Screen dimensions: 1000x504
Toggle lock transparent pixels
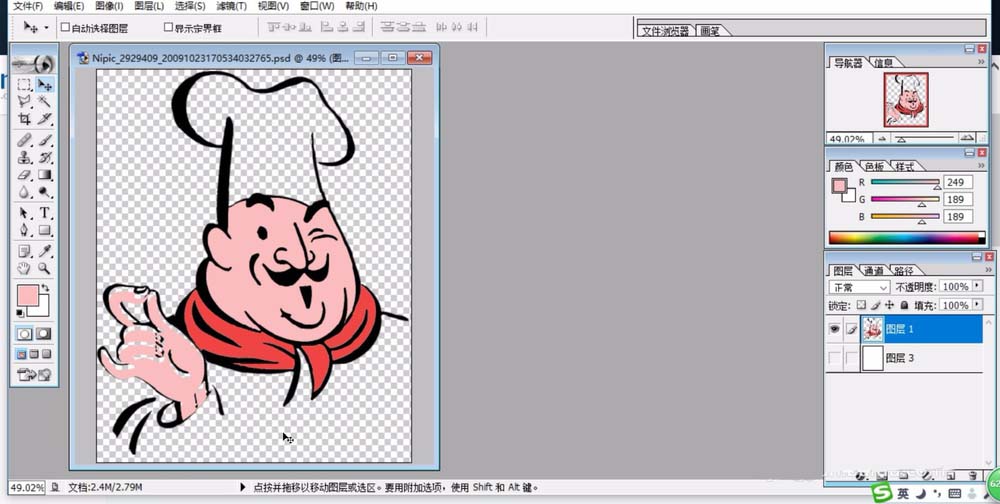point(861,306)
